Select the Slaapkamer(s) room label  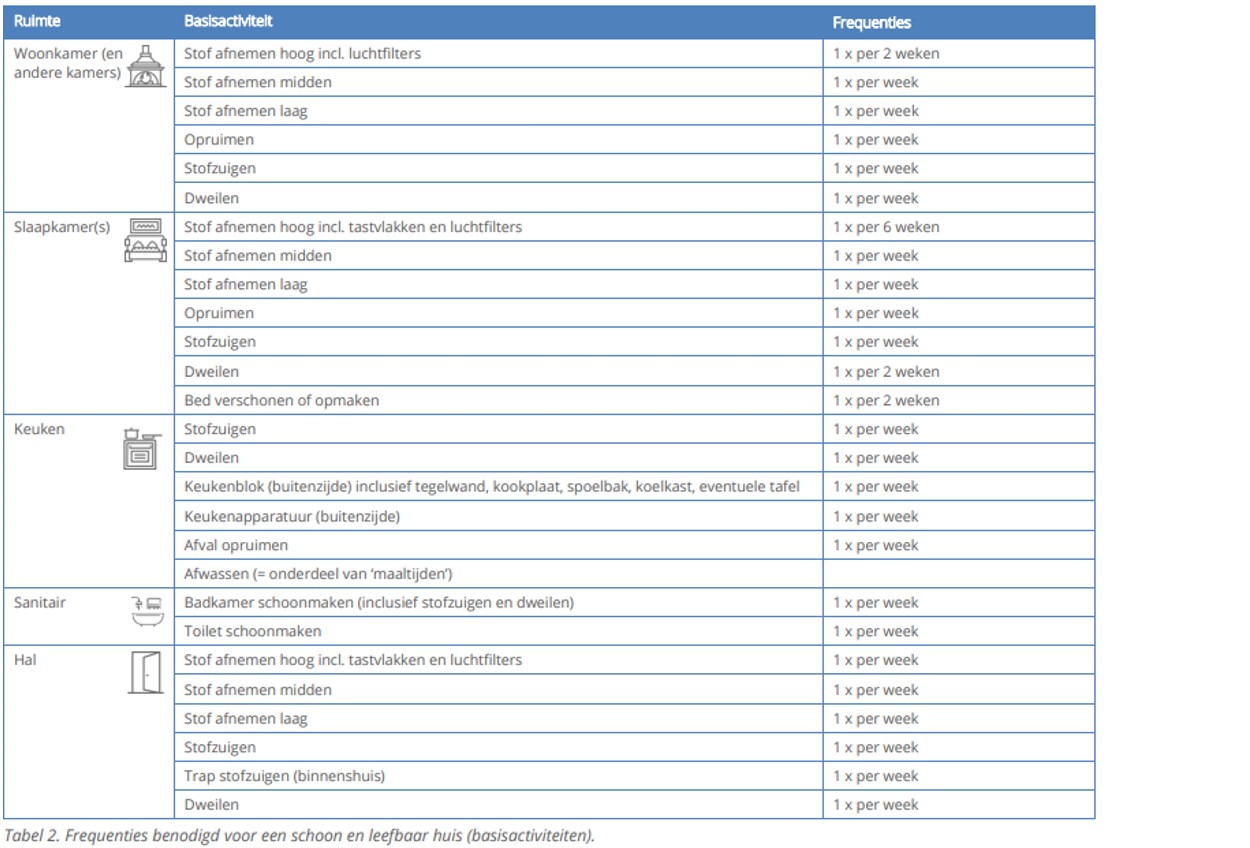(62, 227)
